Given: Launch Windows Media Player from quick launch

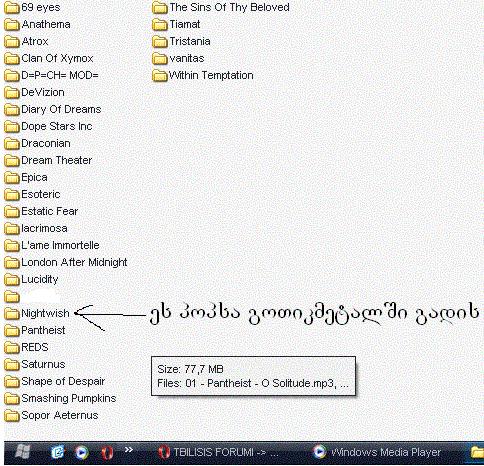Looking at the screenshot, I should click(x=82, y=452).
